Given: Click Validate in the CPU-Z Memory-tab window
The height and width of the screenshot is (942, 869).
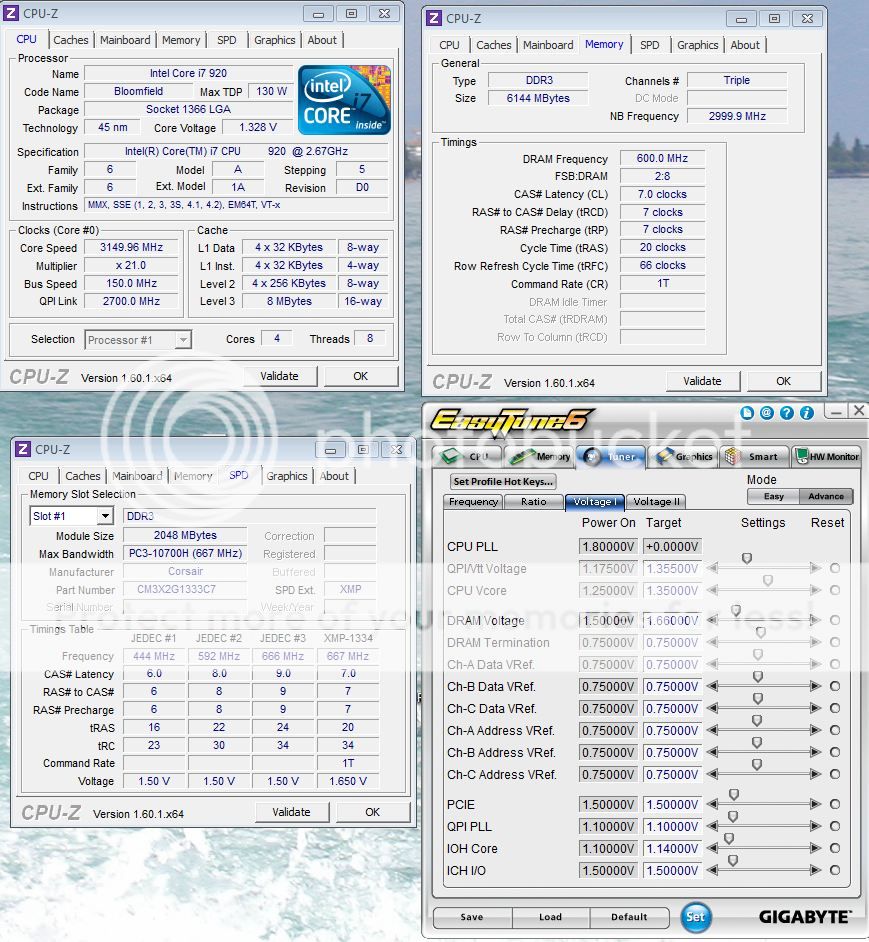Looking at the screenshot, I should pyautogui.click(x=703, y=381).
